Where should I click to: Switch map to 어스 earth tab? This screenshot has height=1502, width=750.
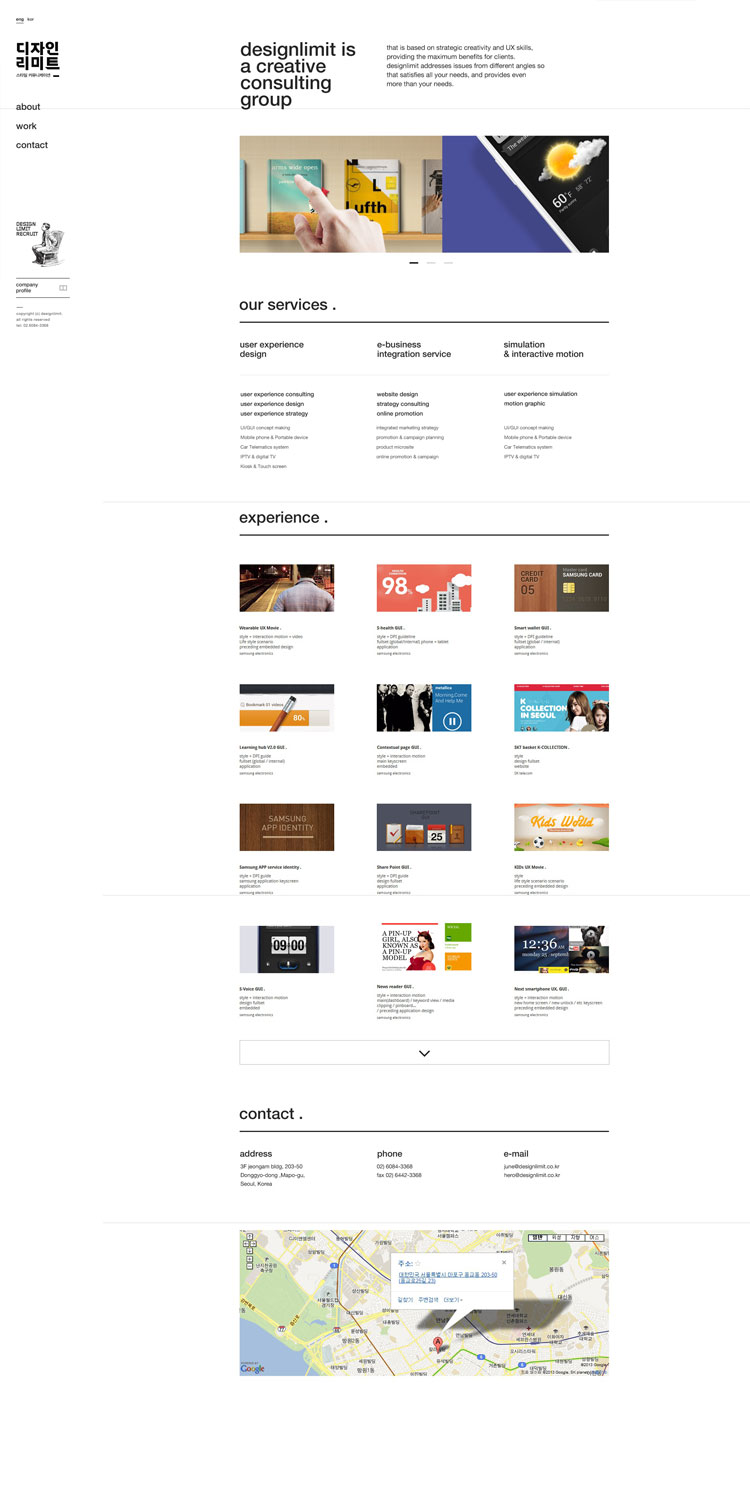[x=594, y=1238]
